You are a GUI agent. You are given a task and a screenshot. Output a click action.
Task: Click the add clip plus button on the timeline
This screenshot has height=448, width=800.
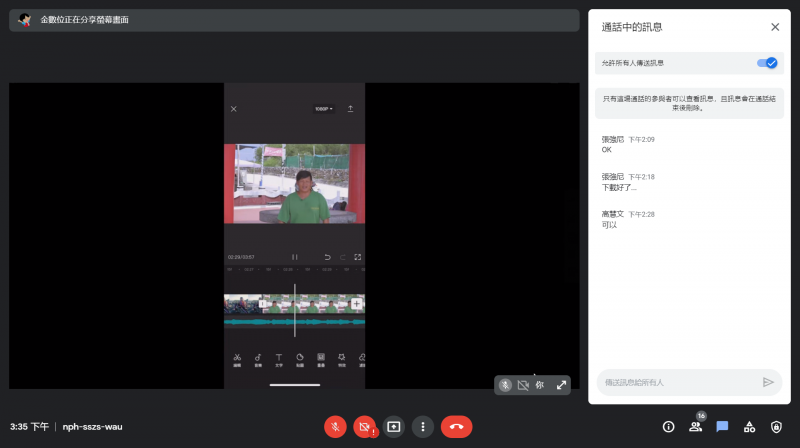tap(356, 303)
